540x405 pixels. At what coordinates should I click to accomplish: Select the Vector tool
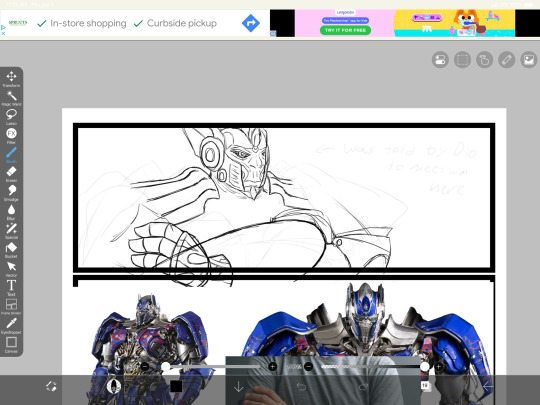tap(11, 269)
